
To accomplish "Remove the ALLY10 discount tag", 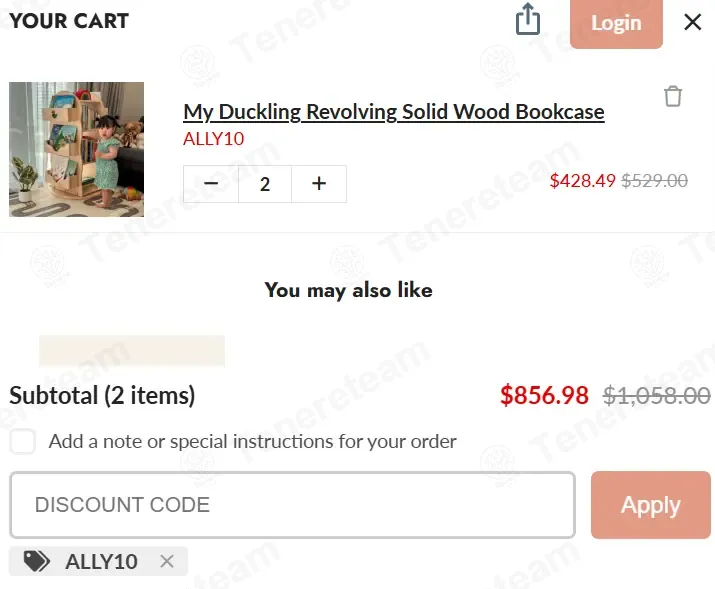I will 167,561.
